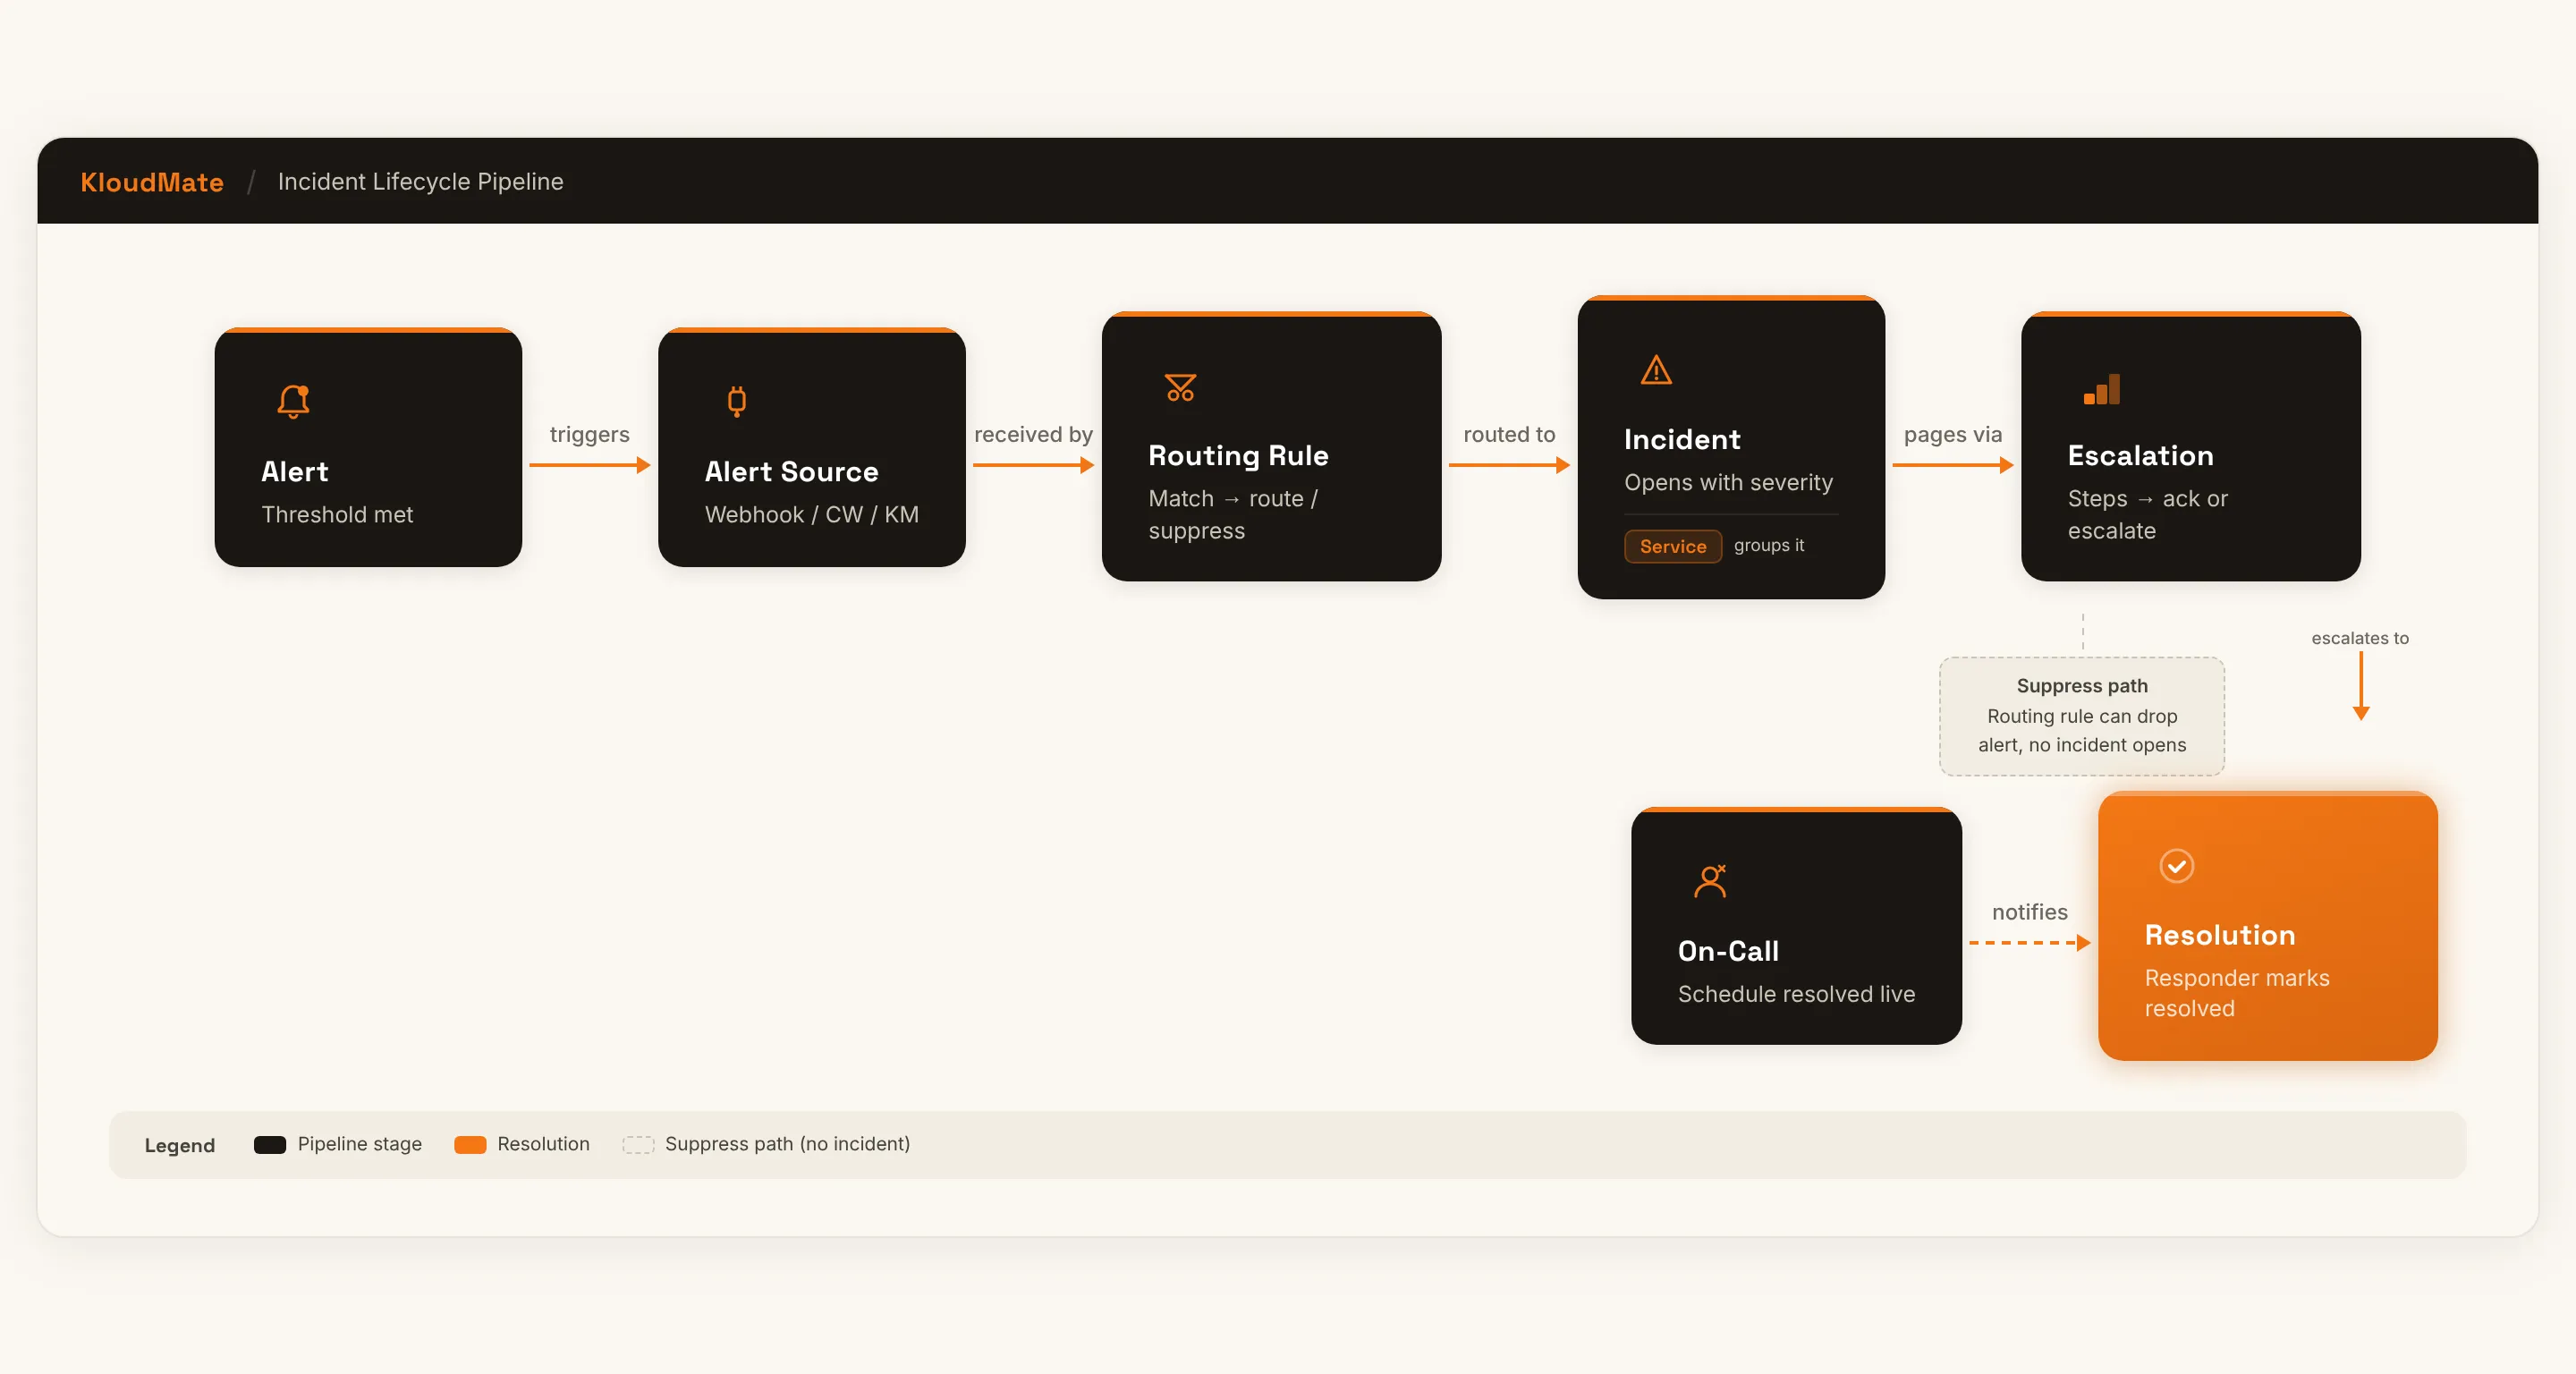This screenshot has width=2576, height=1374.
Task: Click the dashed Suppress path legend swatch
Action: pyautogui.click(x=638, y=1145)
